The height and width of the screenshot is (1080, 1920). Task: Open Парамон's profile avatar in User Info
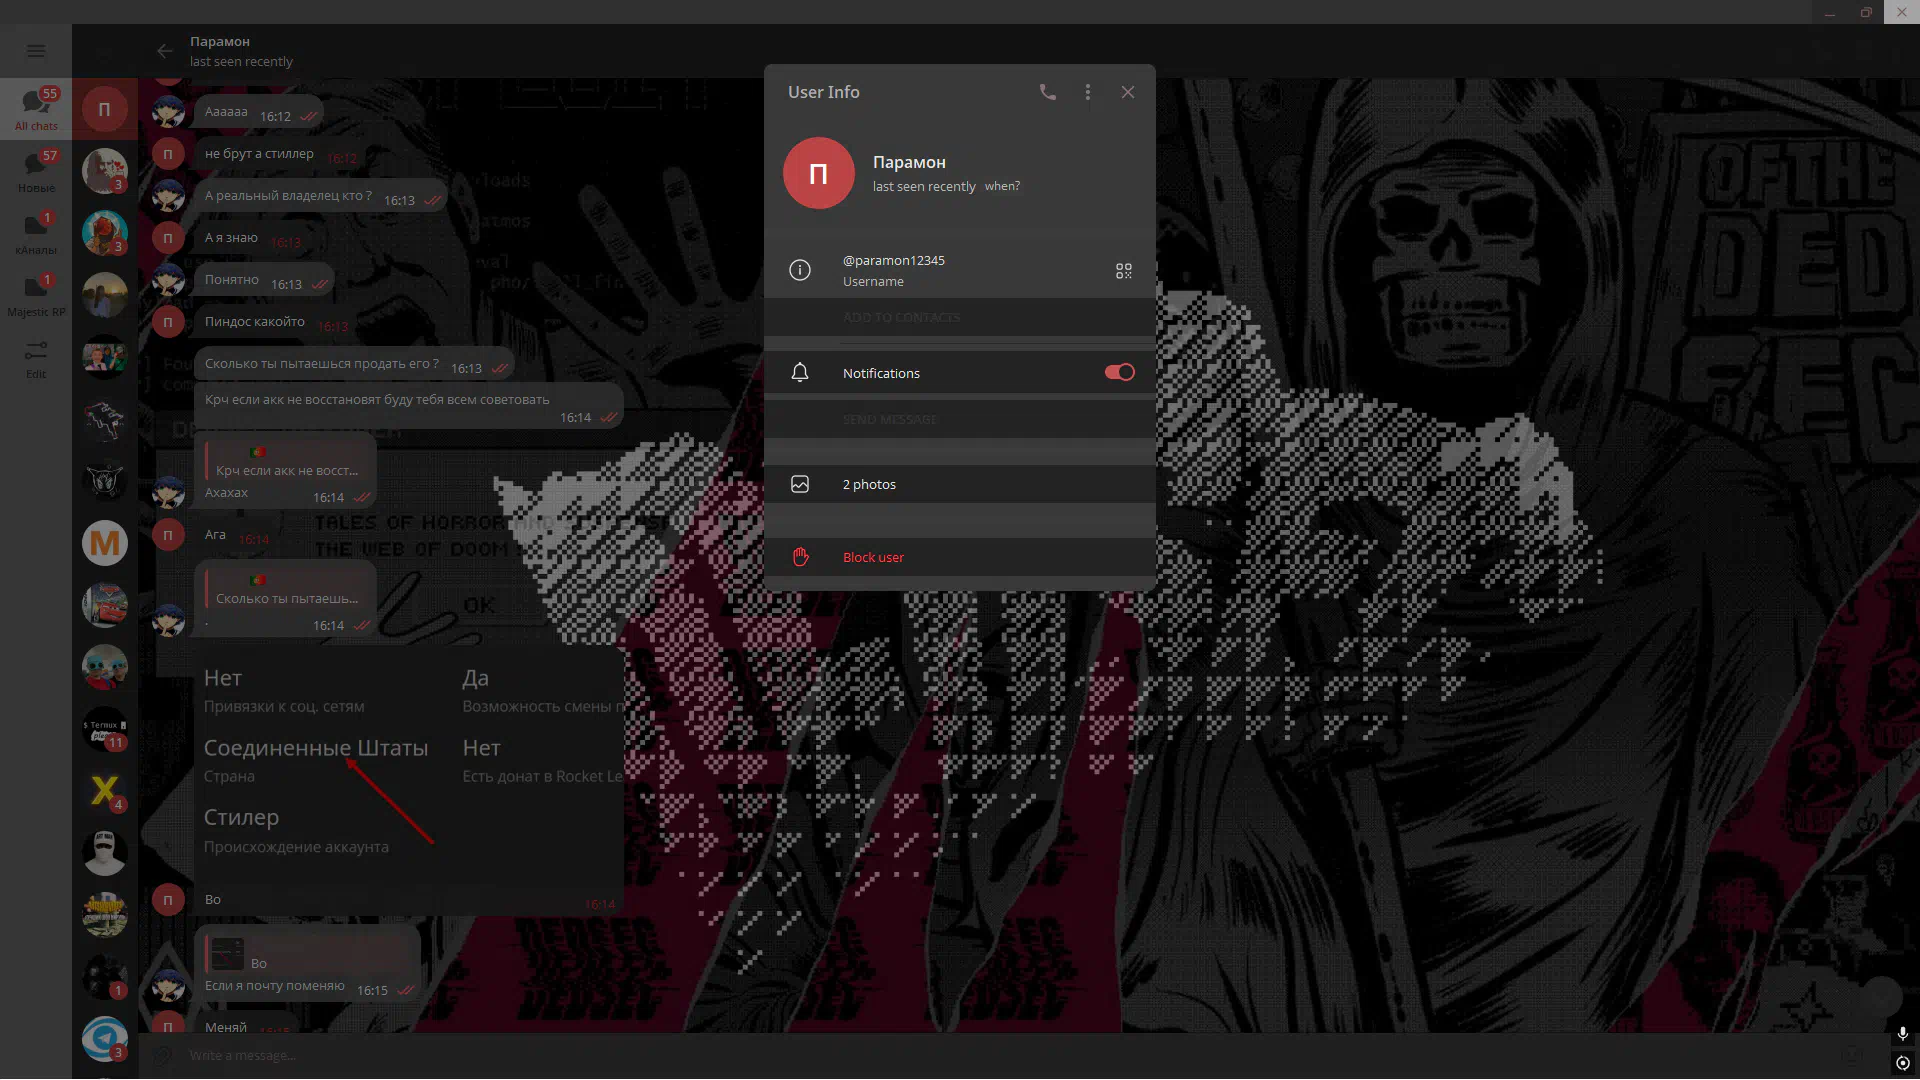pos(819,173)
